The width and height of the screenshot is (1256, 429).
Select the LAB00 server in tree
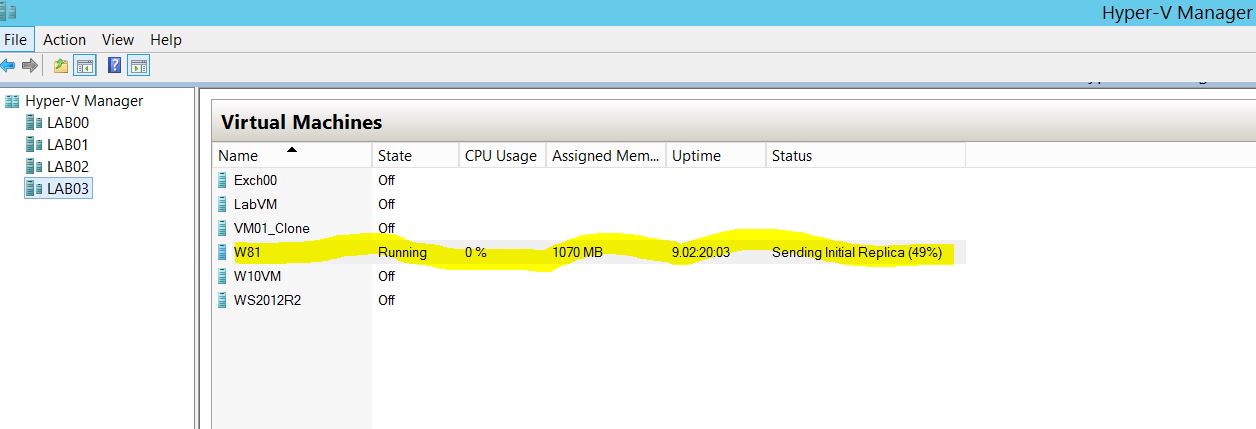67,123
